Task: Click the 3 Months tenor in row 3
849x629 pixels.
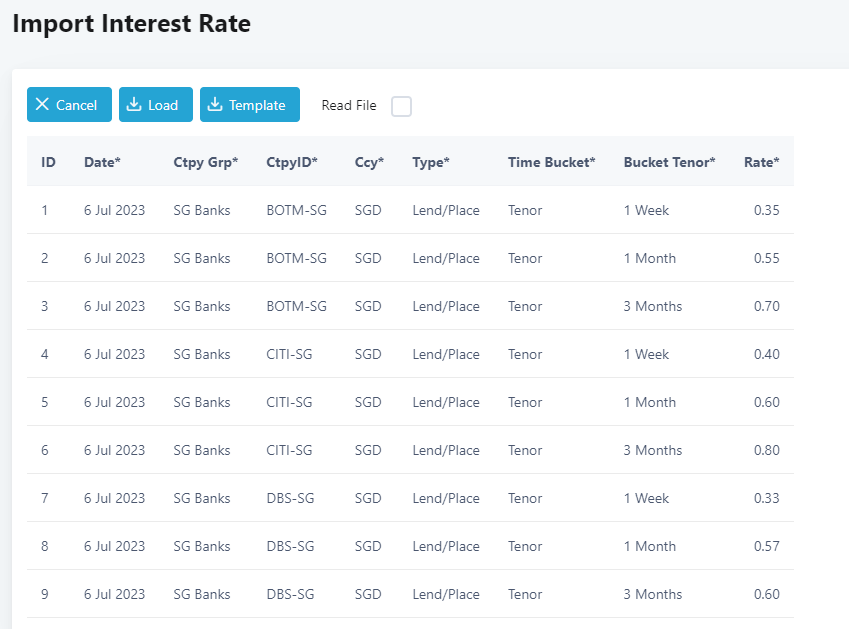Action: click(652, 306)
